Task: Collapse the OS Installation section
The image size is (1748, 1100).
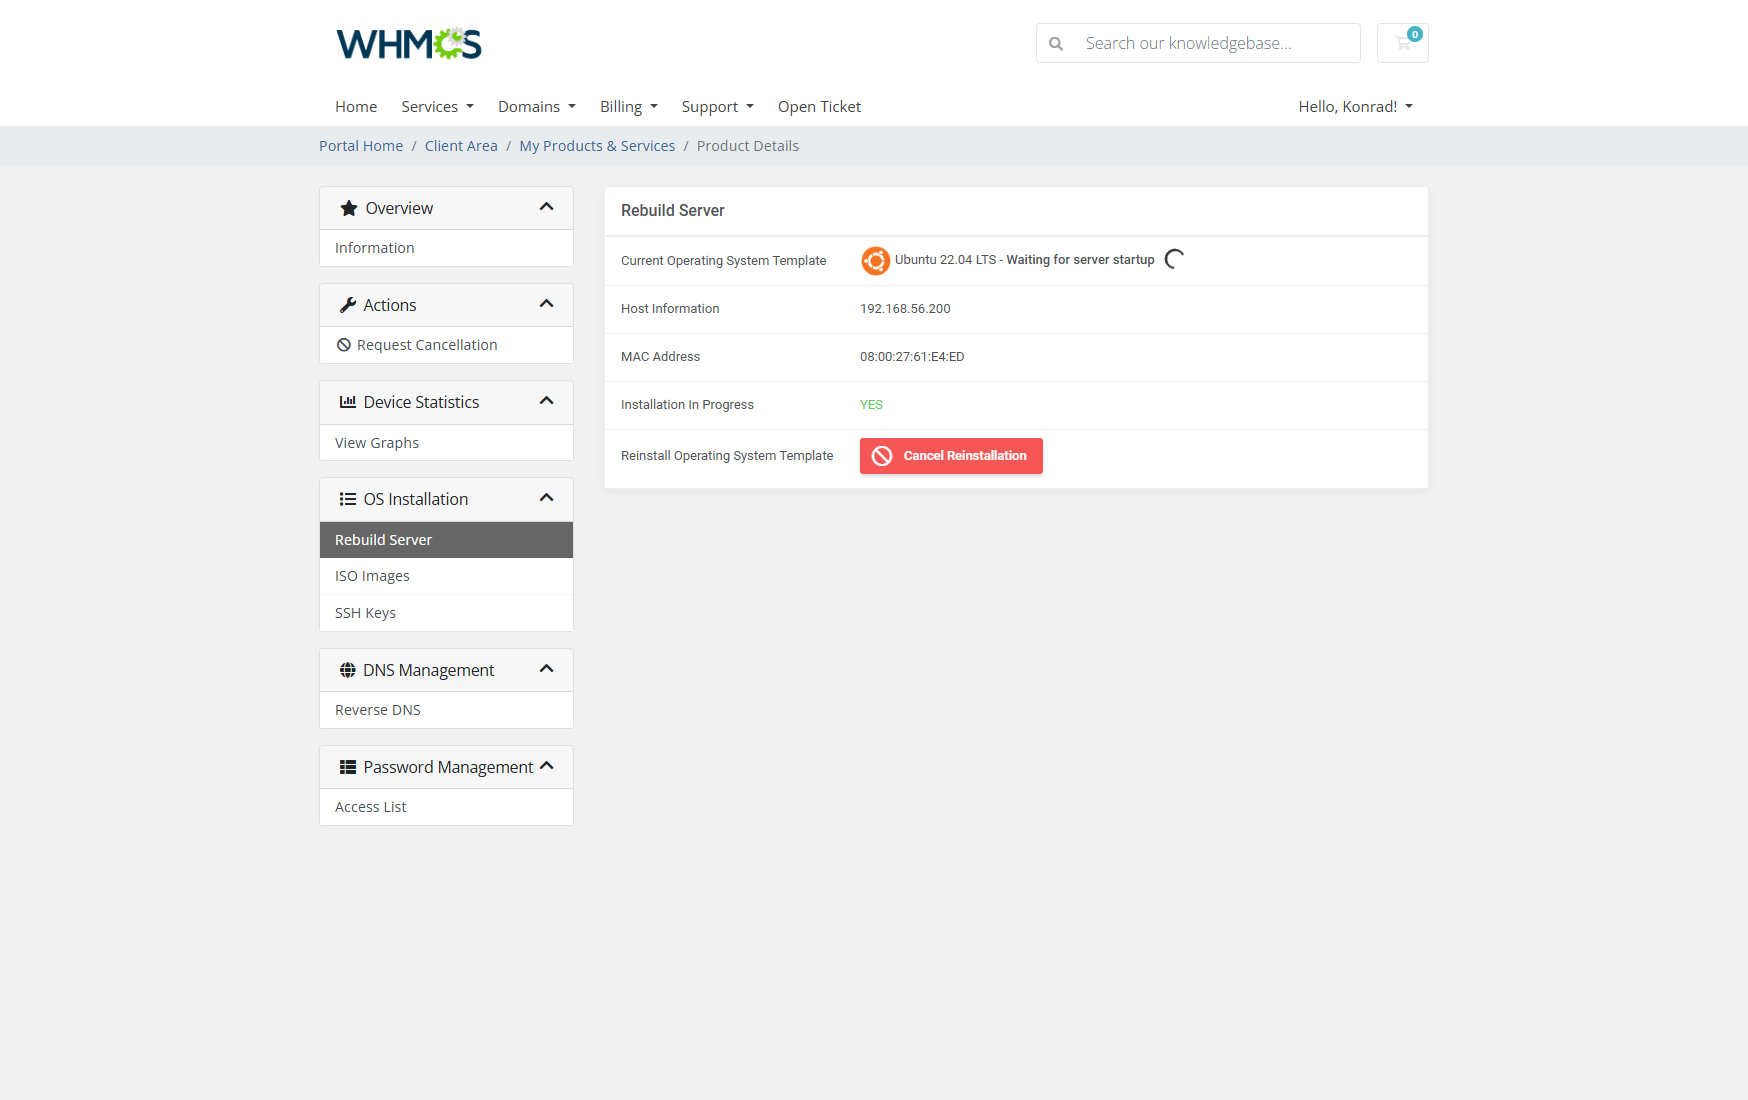Action: pos(547,497)
